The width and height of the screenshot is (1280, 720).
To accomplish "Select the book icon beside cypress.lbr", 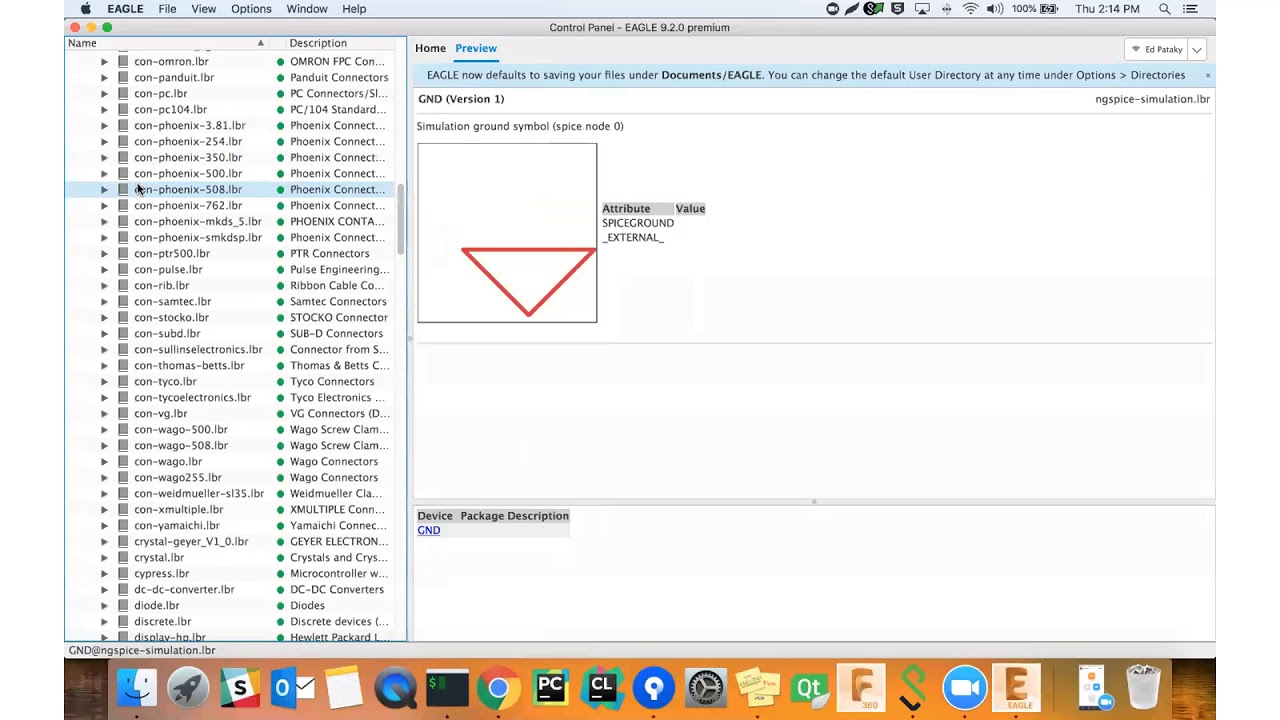I will pos(123,573).
